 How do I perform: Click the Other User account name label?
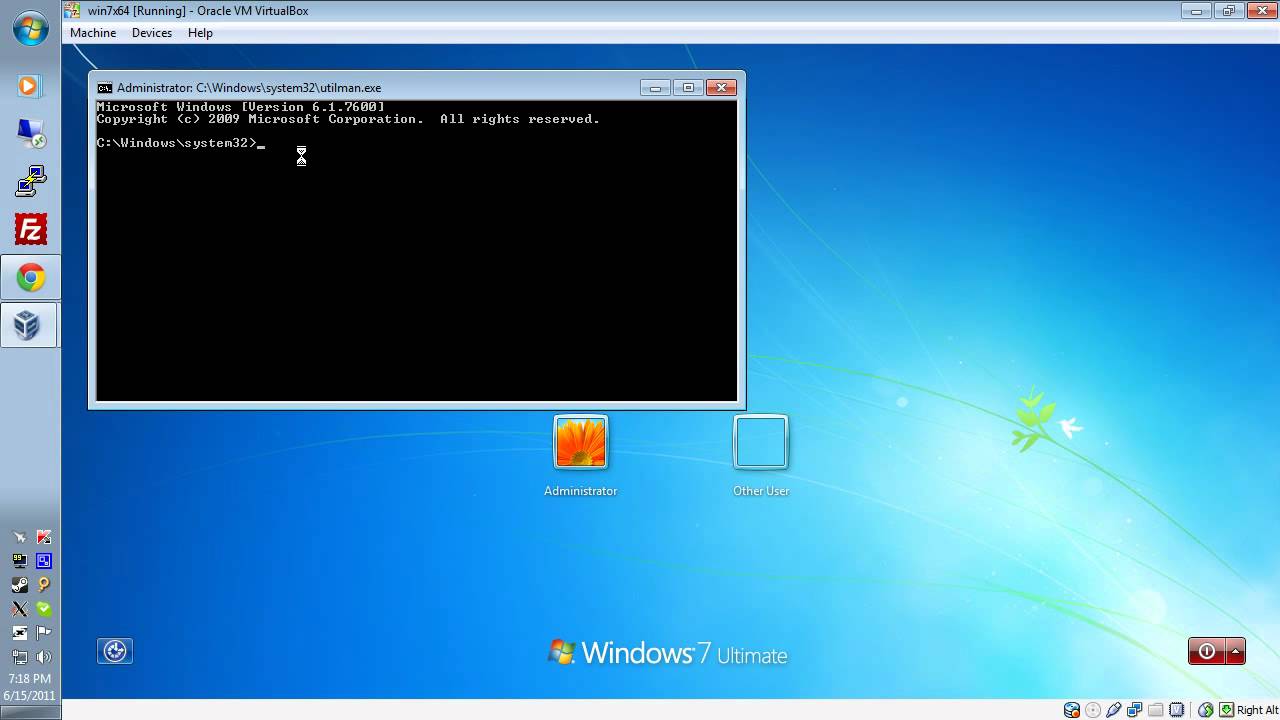tap(761, 491)
